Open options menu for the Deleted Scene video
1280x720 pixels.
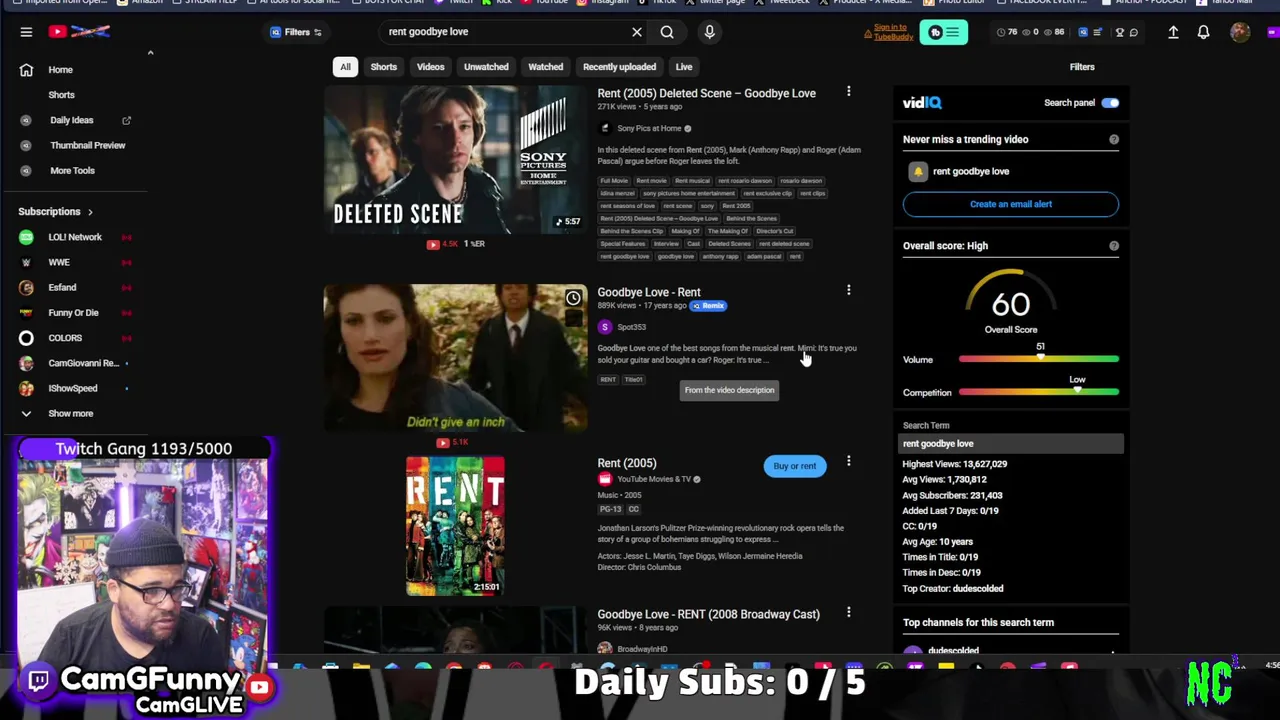pyautogui.click(x=849, y=92)
